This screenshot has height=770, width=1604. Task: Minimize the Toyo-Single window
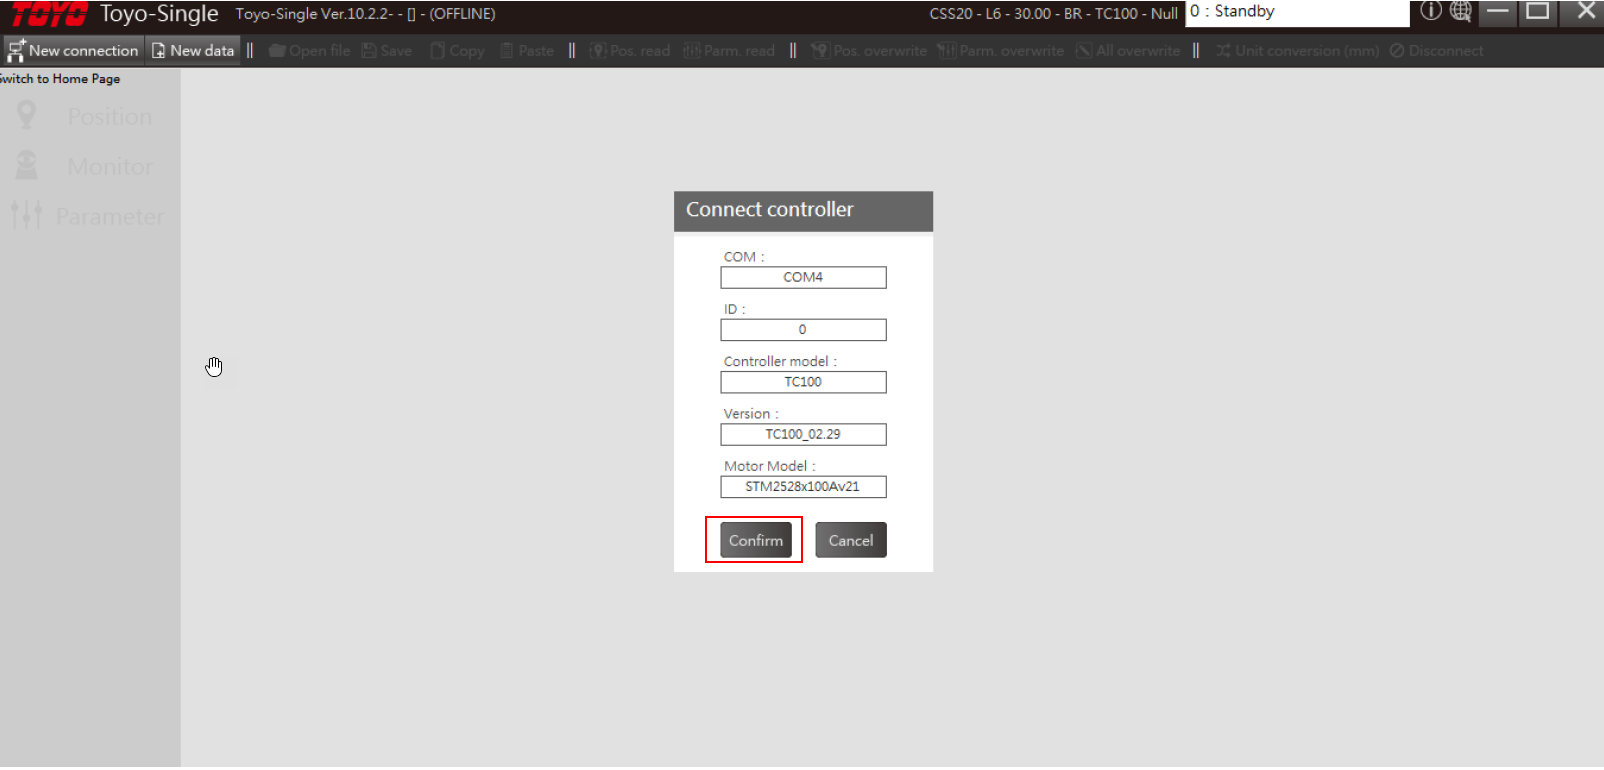1497,11
